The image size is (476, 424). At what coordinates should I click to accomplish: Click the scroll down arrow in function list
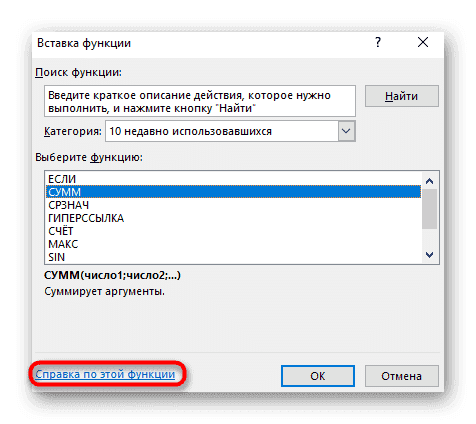coord(429,255)
